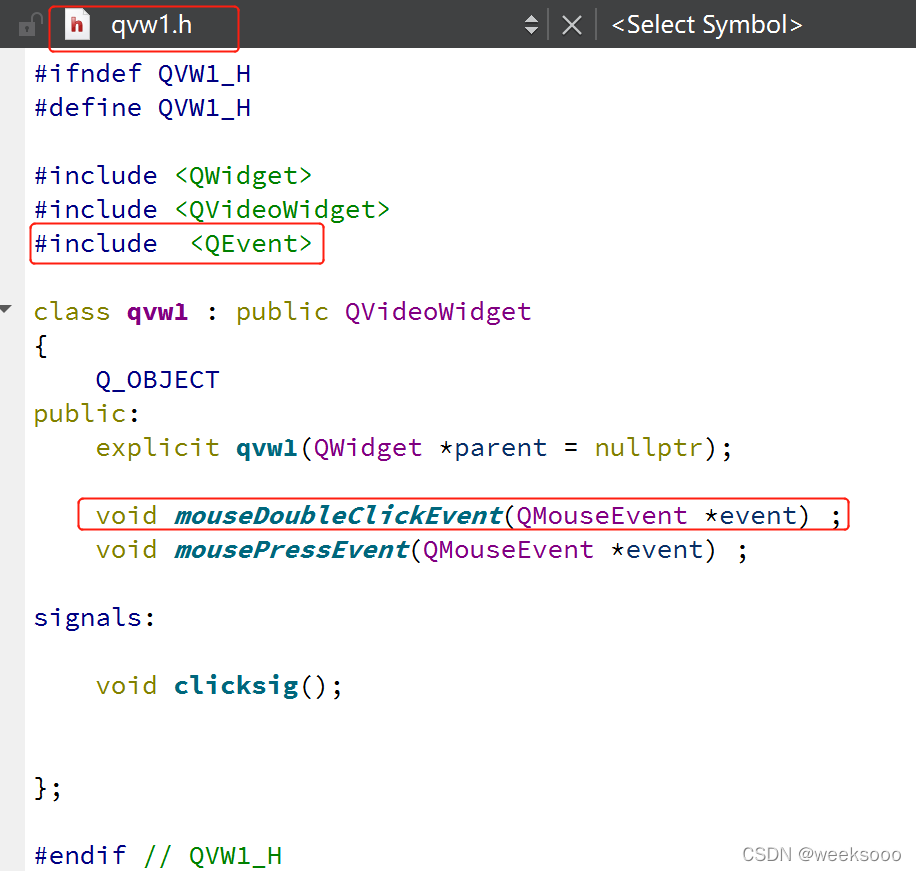
Task: Click the explicit keyword
Action: pyautogui.click(x=158, y=448)
